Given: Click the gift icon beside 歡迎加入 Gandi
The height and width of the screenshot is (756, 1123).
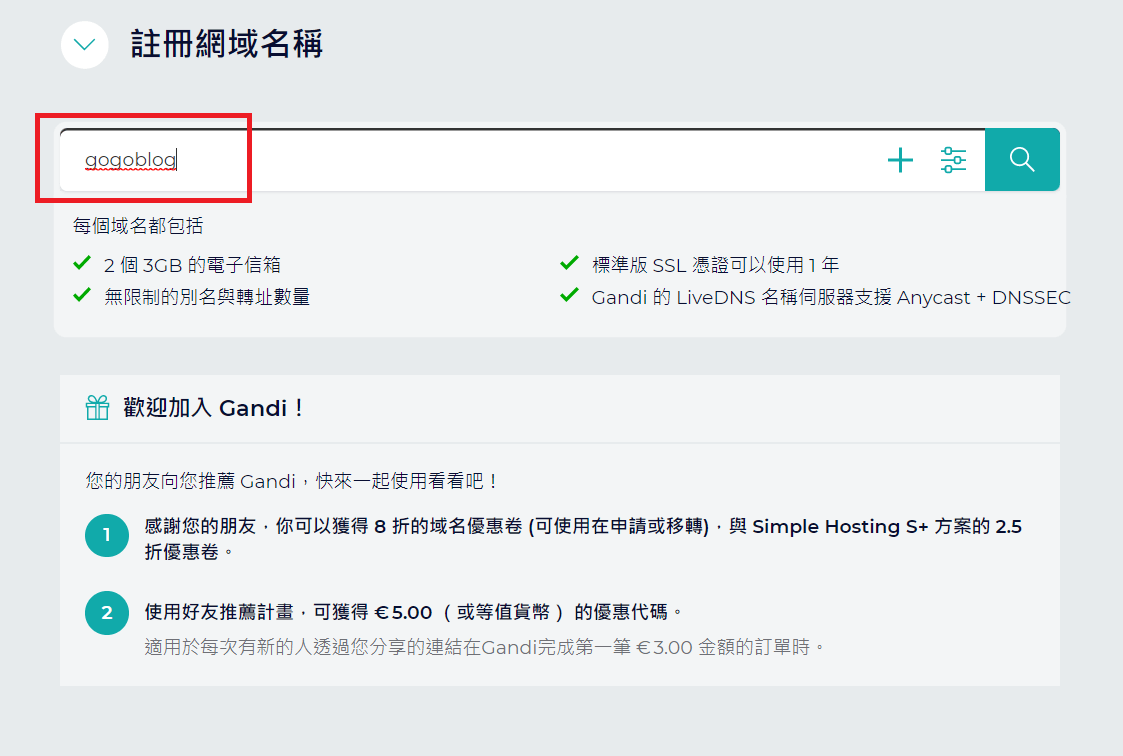Looking at the screenshot, I should point(97,408).
